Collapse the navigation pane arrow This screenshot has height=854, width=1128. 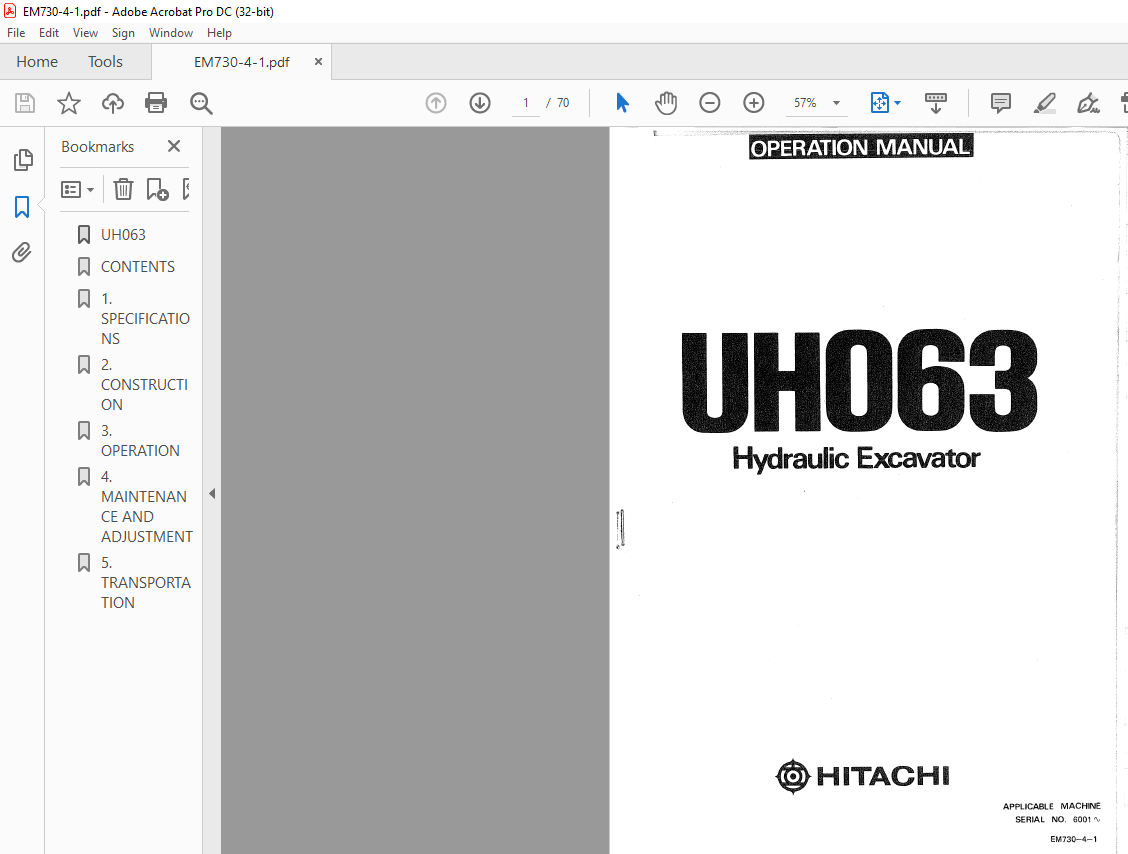pyautogui.click(x=212, y=494)
